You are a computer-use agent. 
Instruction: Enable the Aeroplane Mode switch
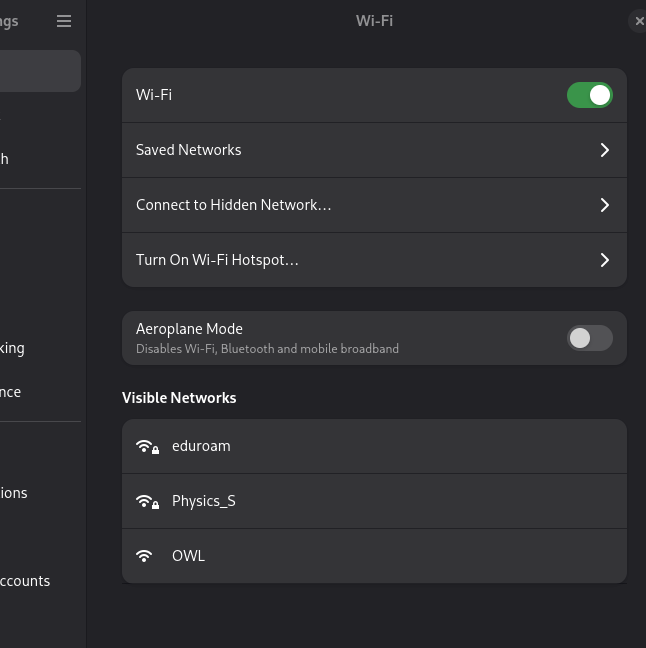pyautogui.click(x=589, y=338)
